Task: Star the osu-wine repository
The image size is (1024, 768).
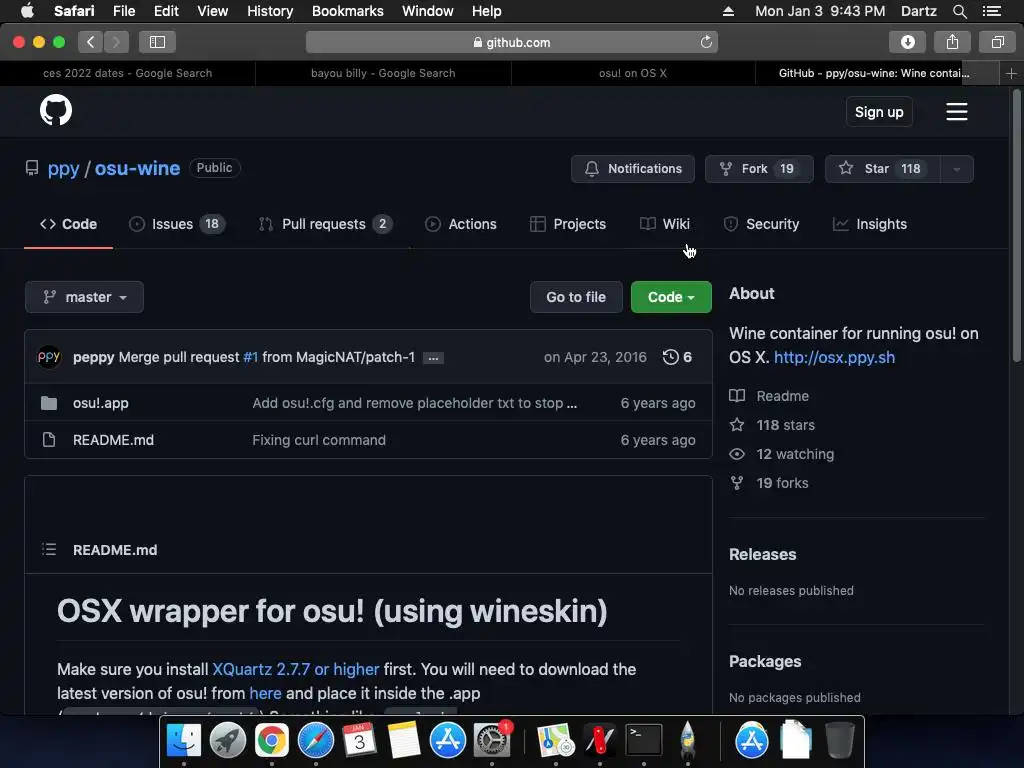Action: pos(882,169)
